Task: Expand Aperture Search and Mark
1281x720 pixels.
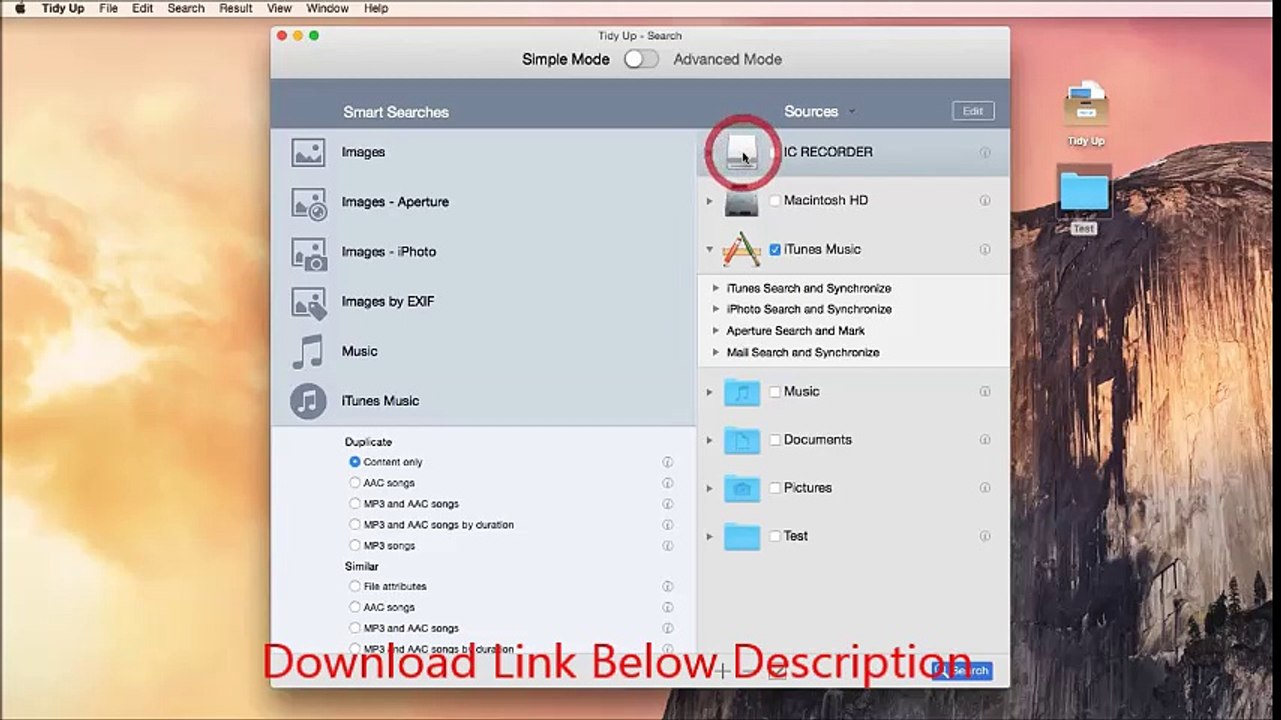Action: pos(716,331)
